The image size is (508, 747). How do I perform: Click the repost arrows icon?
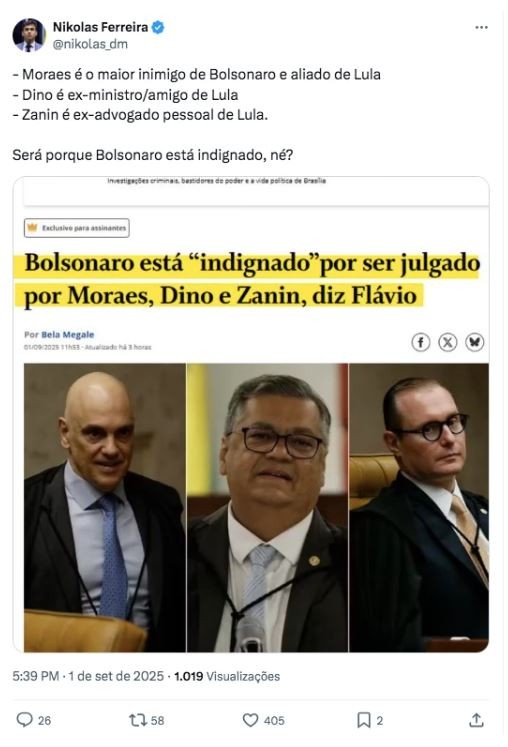coord(138,720)
